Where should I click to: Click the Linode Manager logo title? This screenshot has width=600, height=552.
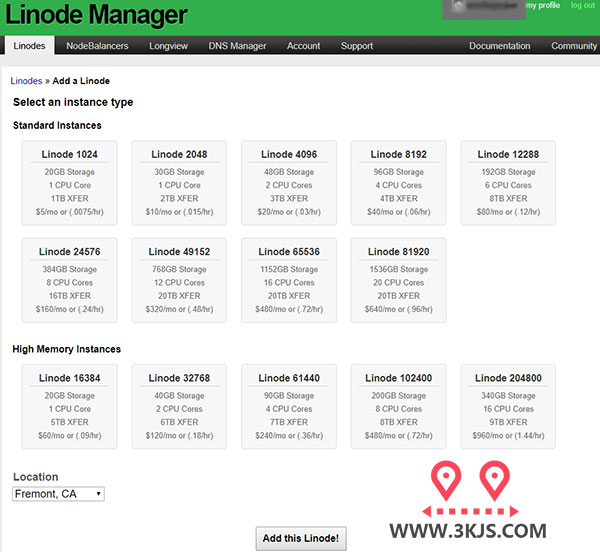[x=96, y=15]
